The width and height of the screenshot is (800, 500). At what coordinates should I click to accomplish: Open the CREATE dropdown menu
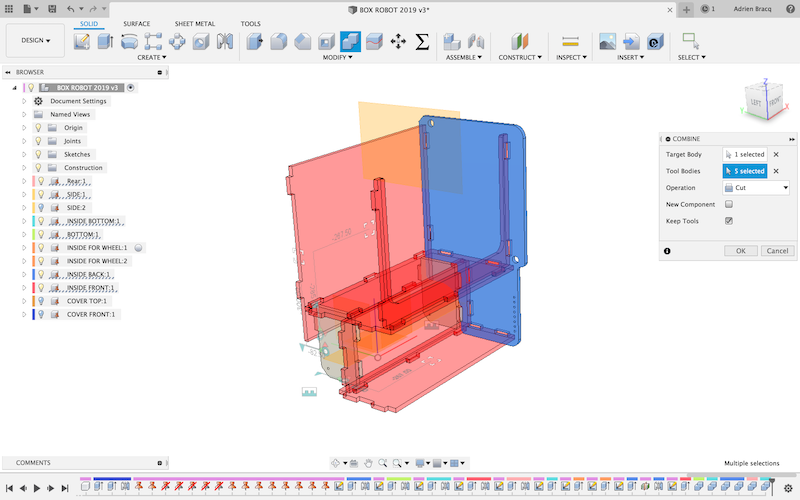(x=152, y=58)
